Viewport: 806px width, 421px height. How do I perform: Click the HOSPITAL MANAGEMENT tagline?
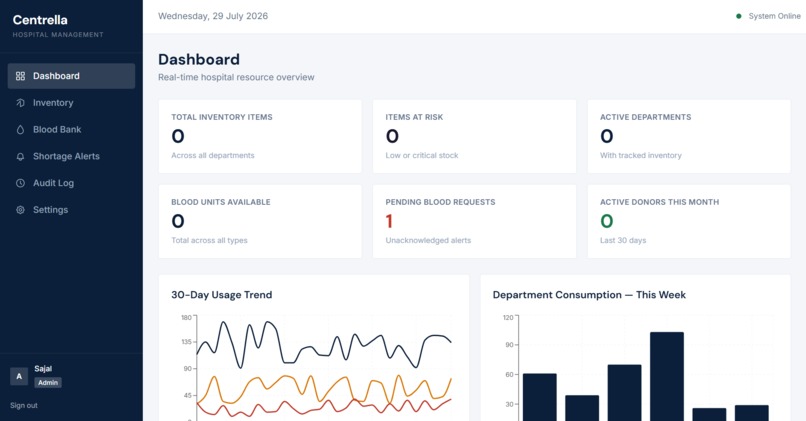click(58, 35)
